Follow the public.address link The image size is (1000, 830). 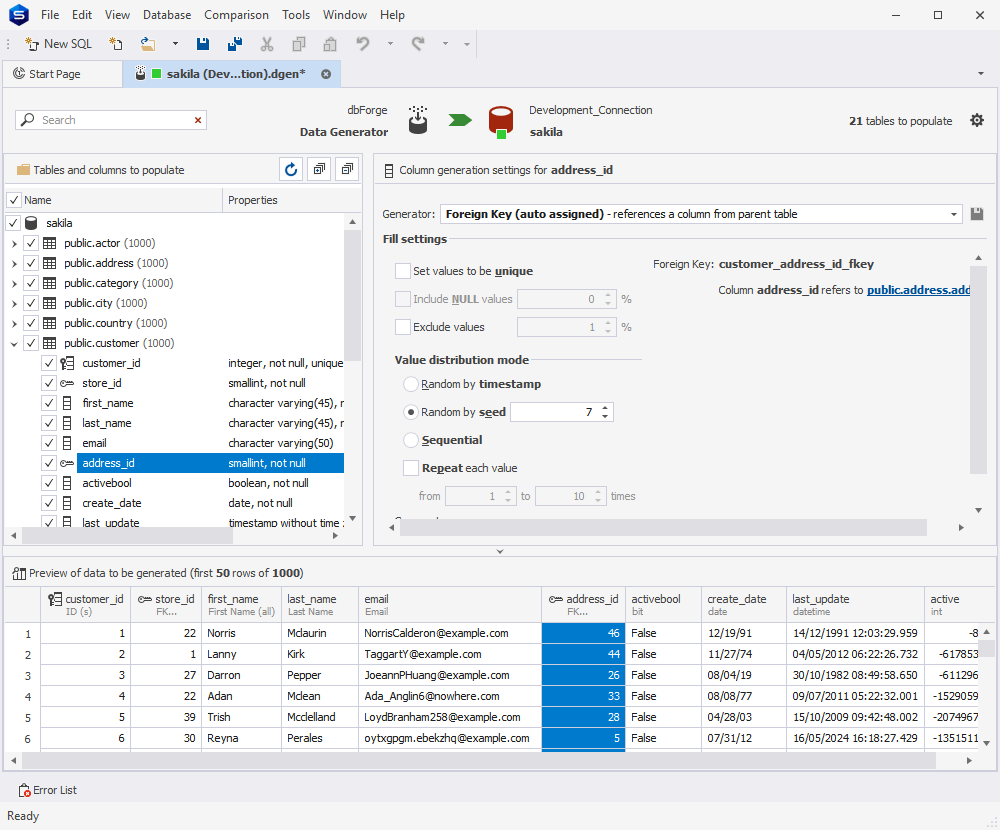click(x=918, y=290)
